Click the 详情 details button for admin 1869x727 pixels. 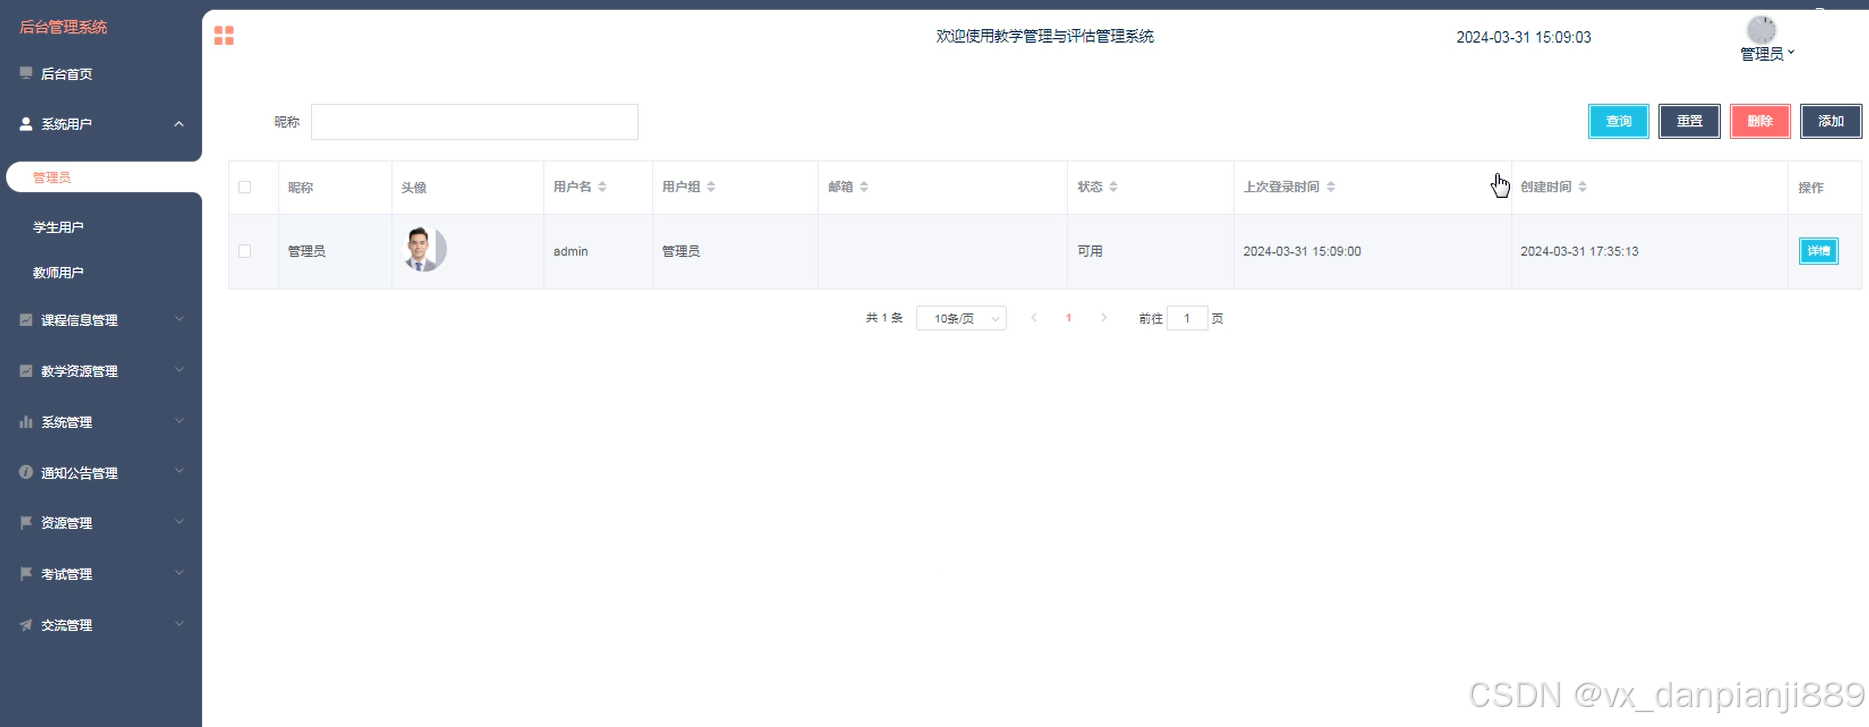(1818, 251)
